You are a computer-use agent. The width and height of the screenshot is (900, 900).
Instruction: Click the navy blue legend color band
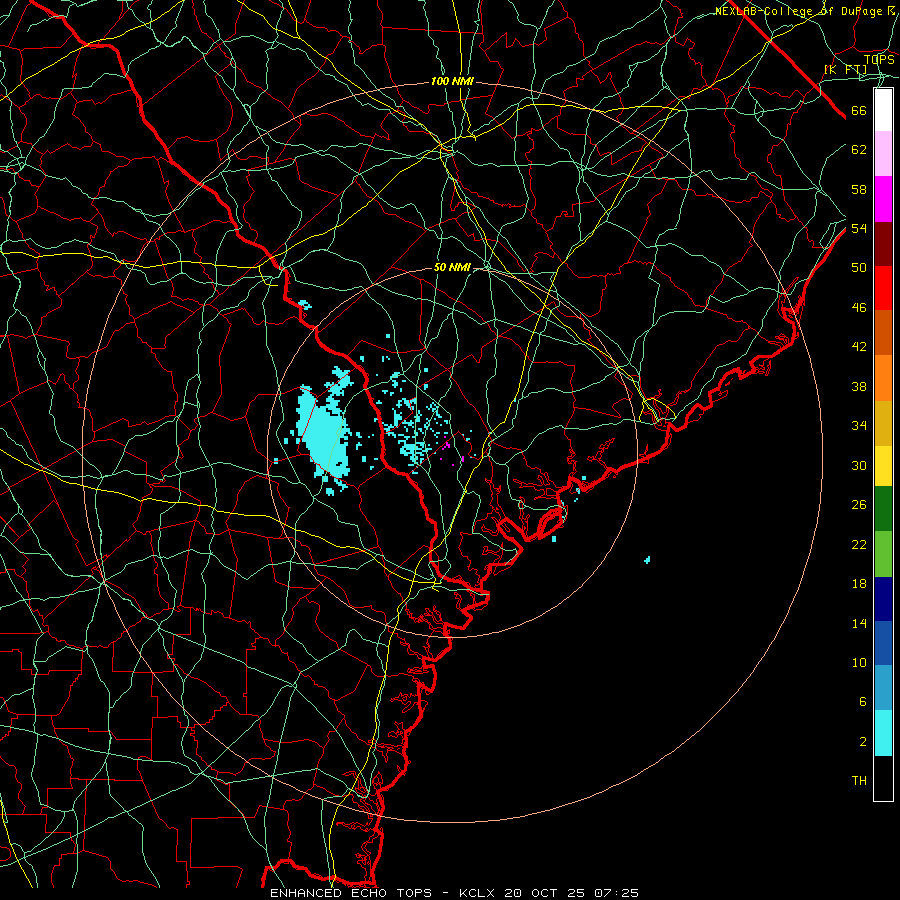tap(883, 599)
